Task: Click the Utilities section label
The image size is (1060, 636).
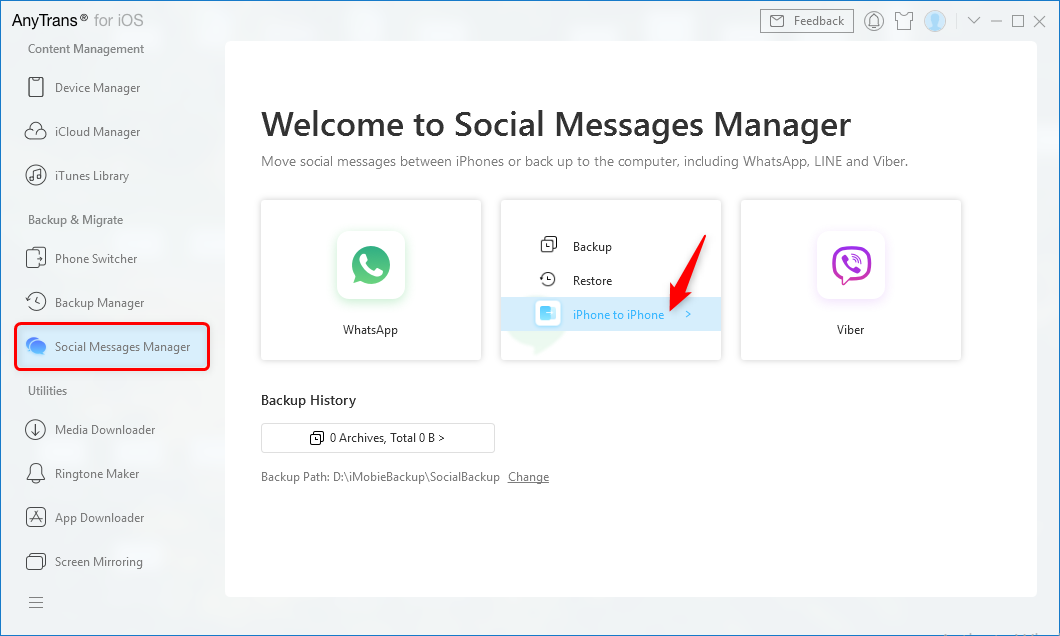Action: tap(47, 391)
